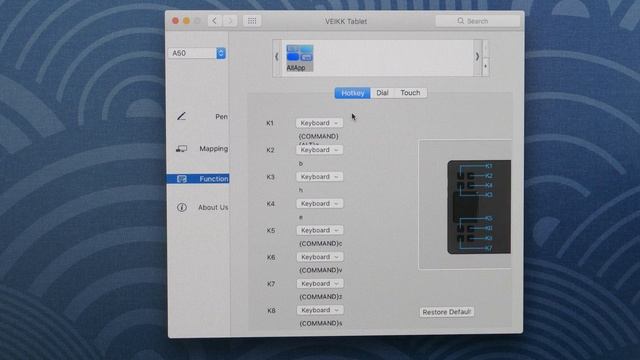Open K6 Keyboard dropdown
Viewport: 640px width, 360px height.
[320, 257]
